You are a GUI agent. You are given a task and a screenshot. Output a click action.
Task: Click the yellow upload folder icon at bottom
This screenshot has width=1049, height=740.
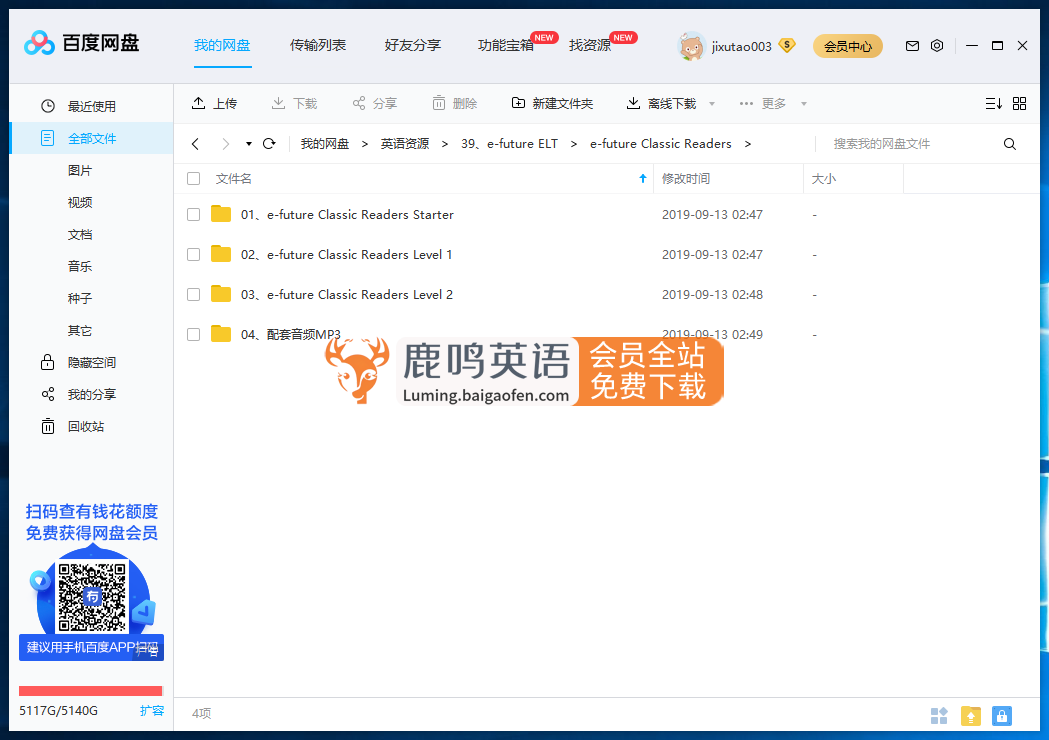click(x=971, y=716)
